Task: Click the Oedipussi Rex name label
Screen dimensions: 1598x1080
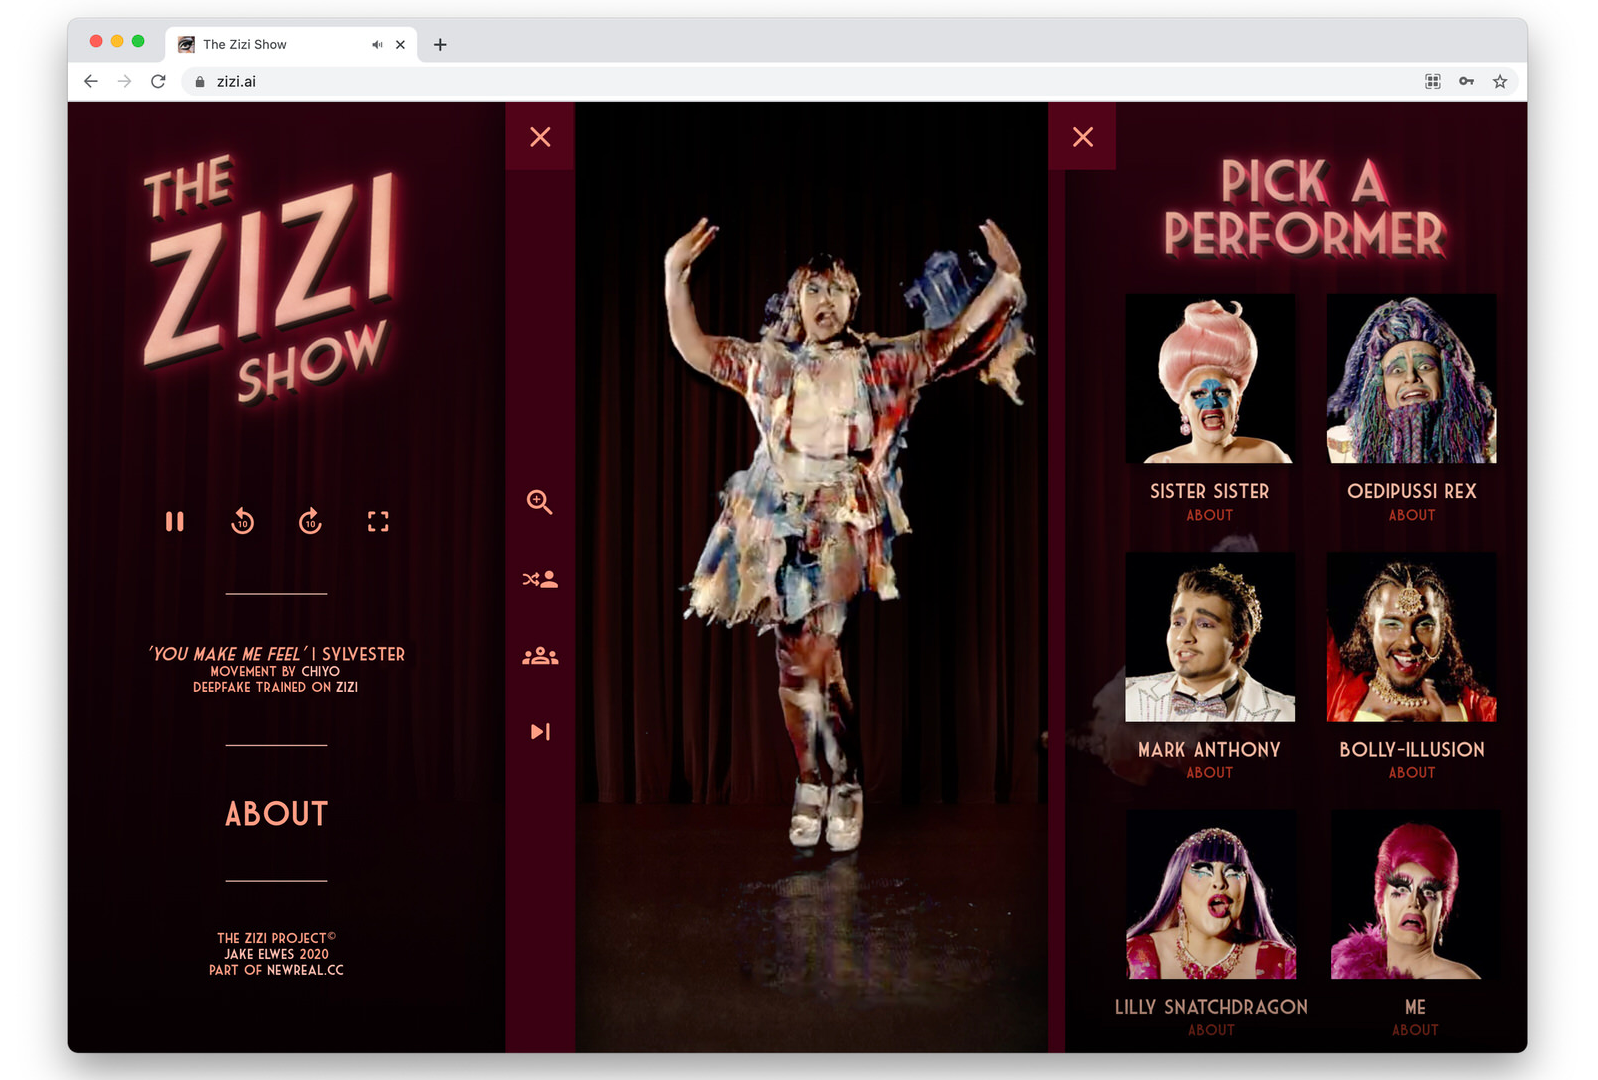Action: click(1412, 491)
